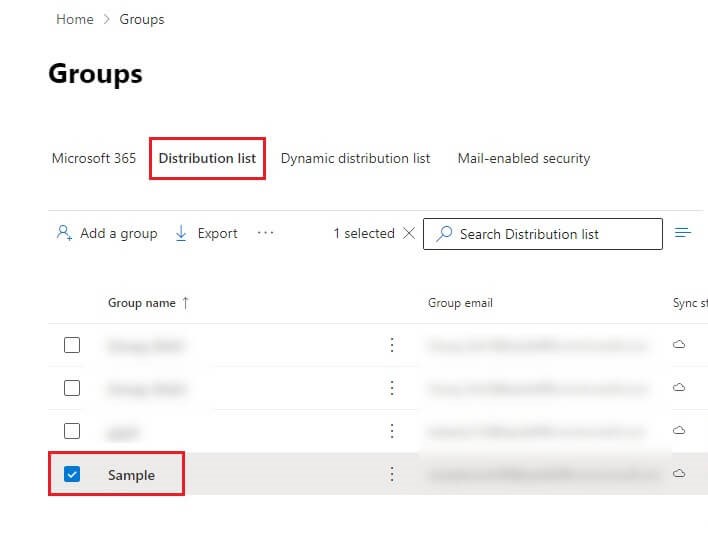Screen dimensions: 708x533
Task: Click cloud sync status icon in Sample row
Action: (679, 474)
